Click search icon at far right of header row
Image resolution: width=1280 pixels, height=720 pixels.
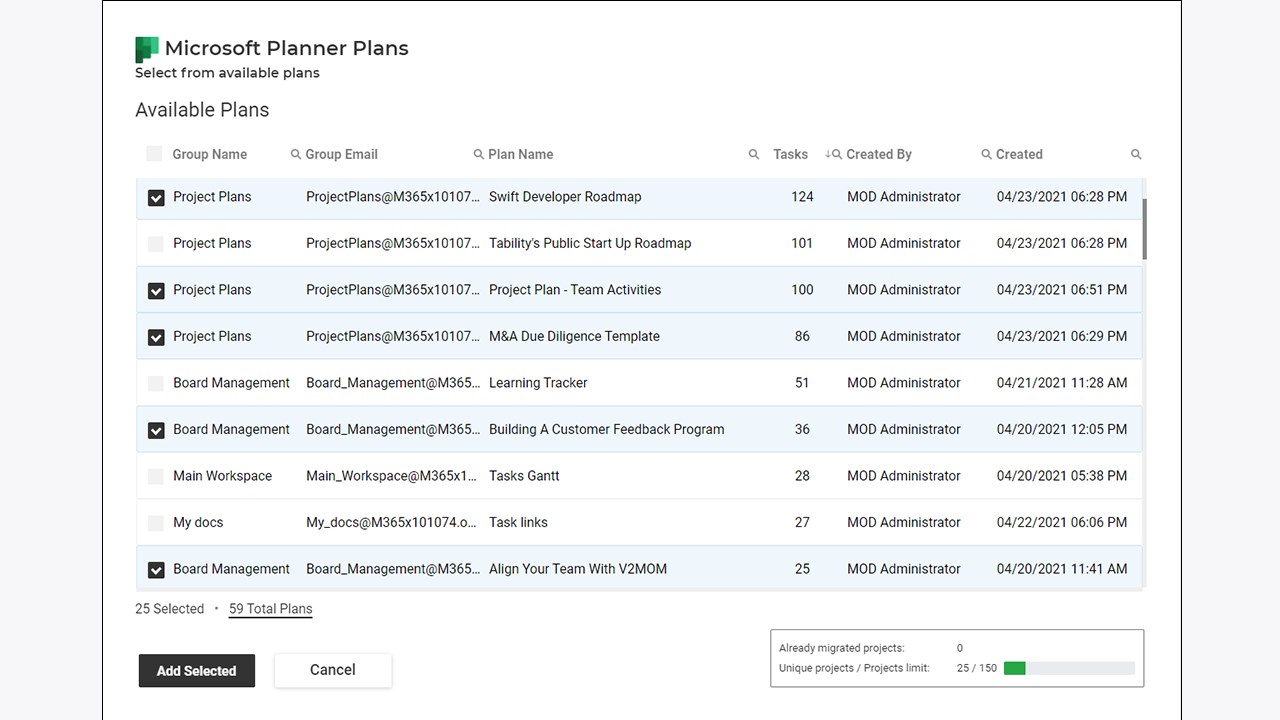point(1136,154)
